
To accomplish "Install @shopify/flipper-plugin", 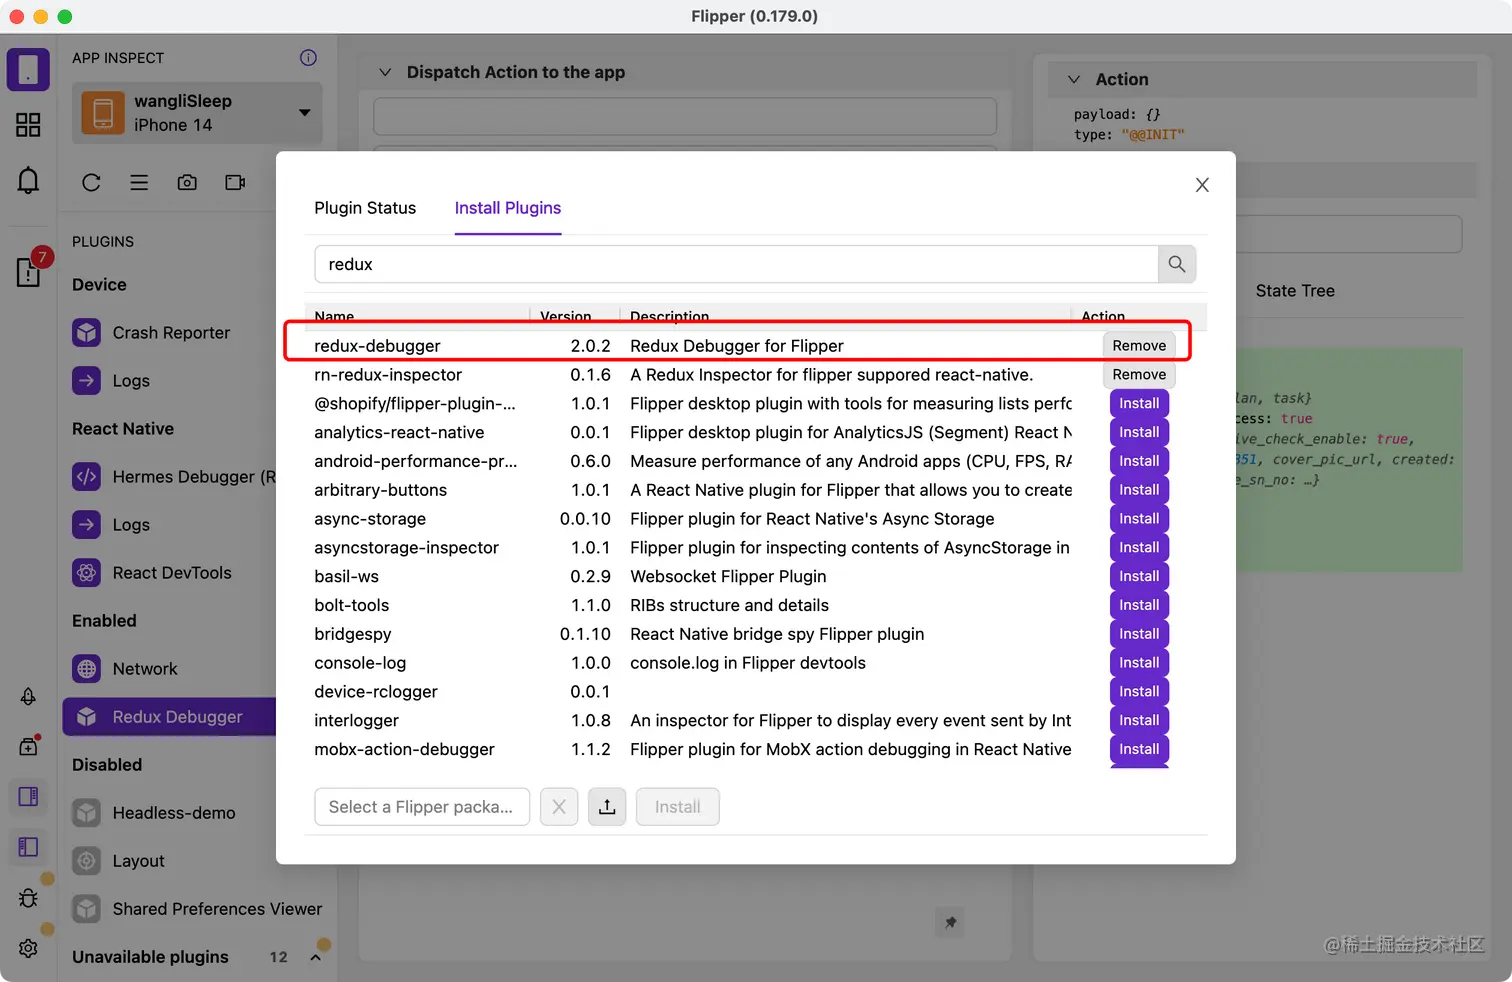I will (x=1139, y=403).
